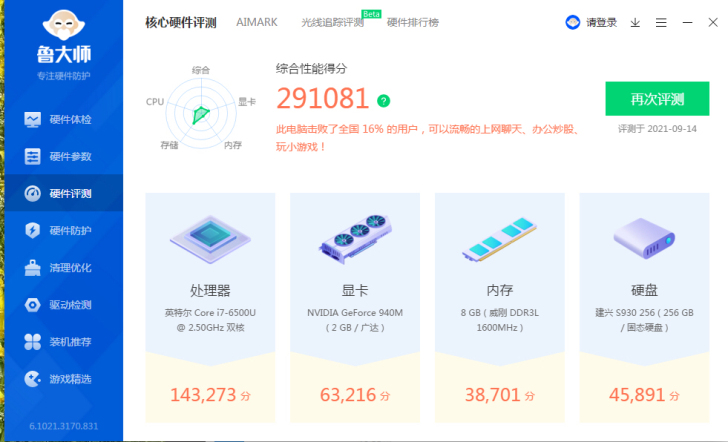Switch to 硬件排行榜 tab
The width and height of the screenshot is (728, 442).
click(413, 22)
